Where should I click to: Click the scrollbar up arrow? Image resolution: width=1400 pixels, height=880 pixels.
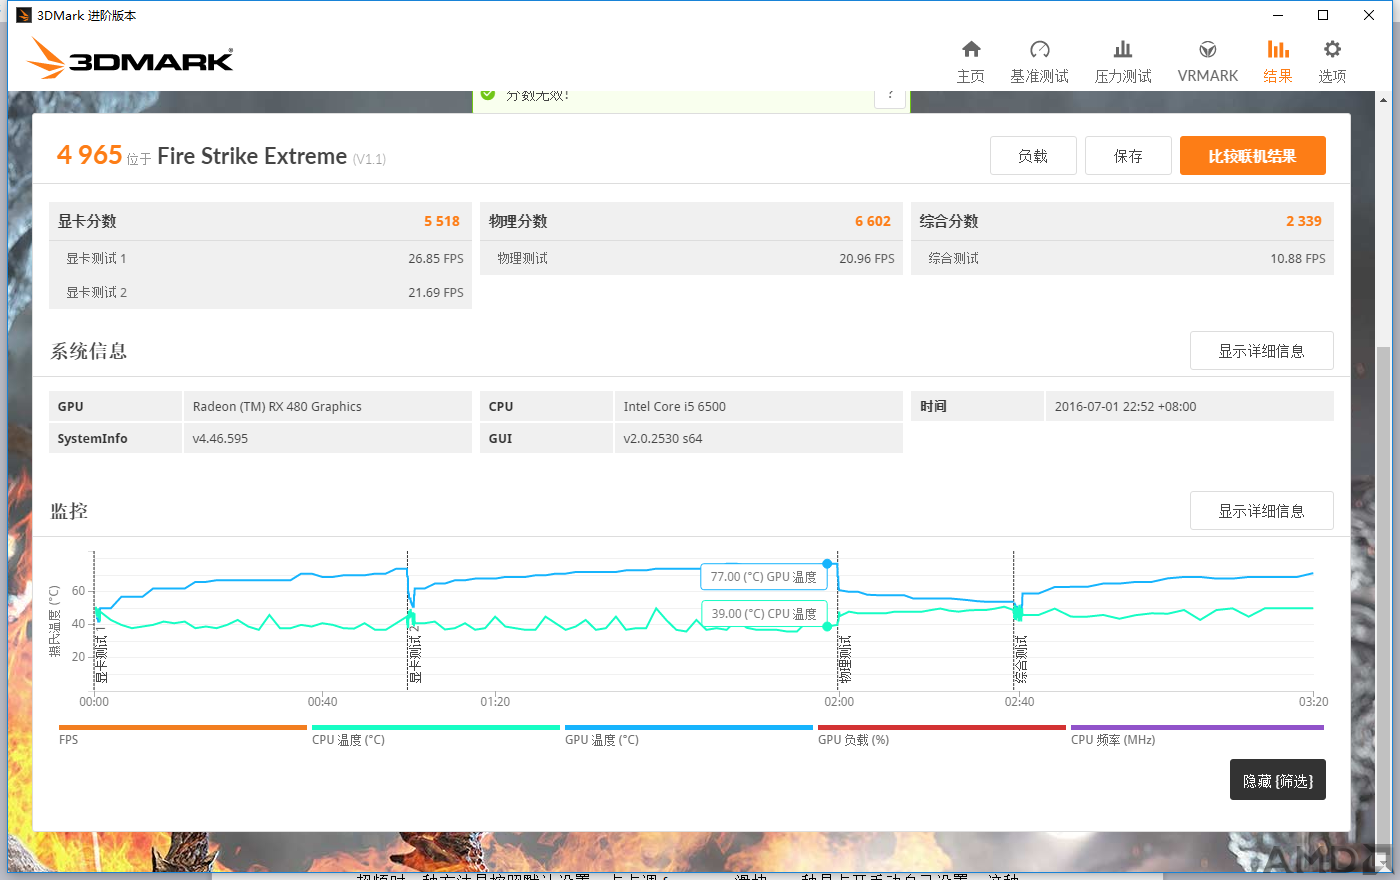click(x=1383, y=99)
